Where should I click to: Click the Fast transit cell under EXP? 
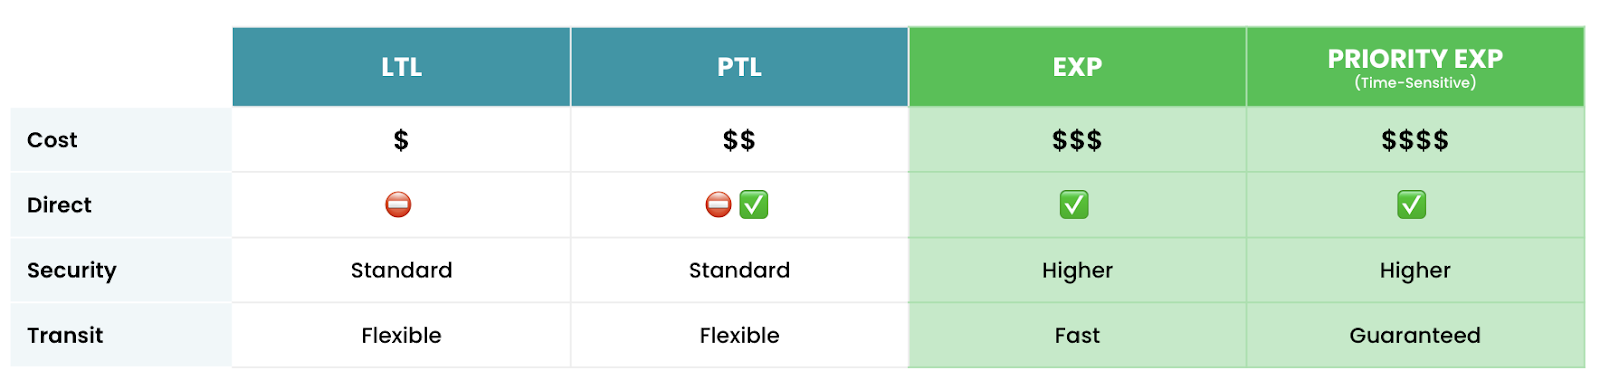click(1077, 335)
